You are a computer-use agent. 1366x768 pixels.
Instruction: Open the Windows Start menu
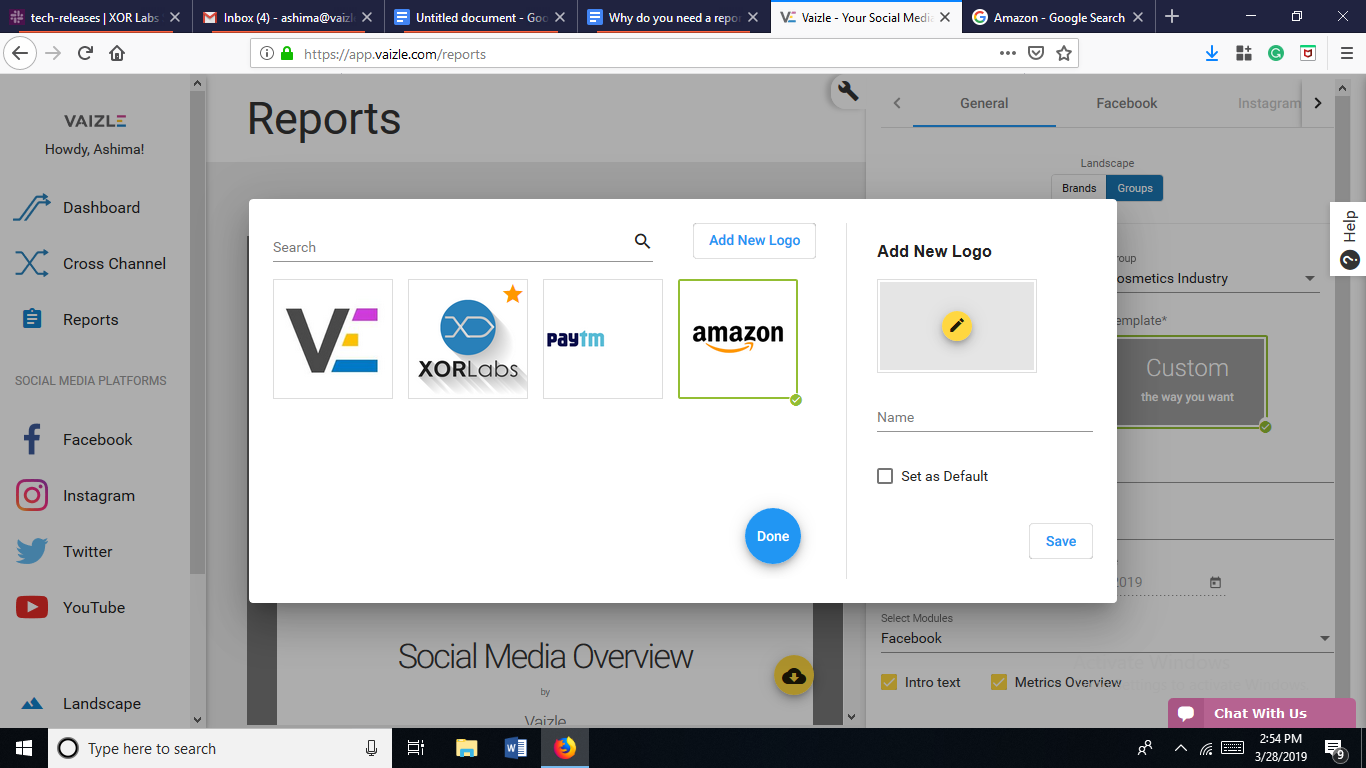tap(24, 748)
